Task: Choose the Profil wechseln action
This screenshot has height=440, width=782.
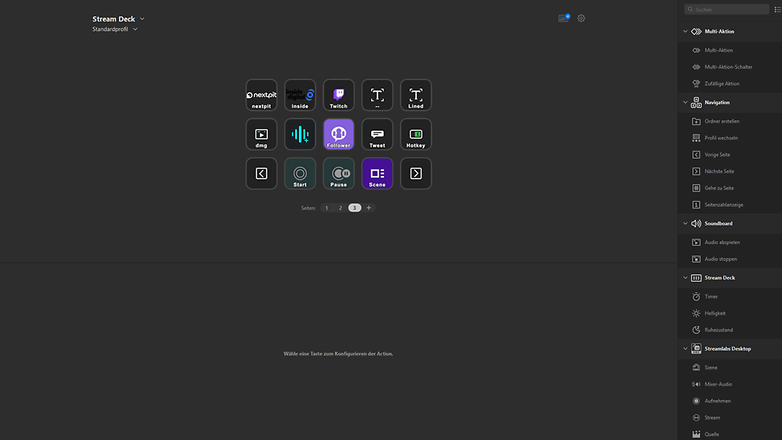Action: (730, 138)
